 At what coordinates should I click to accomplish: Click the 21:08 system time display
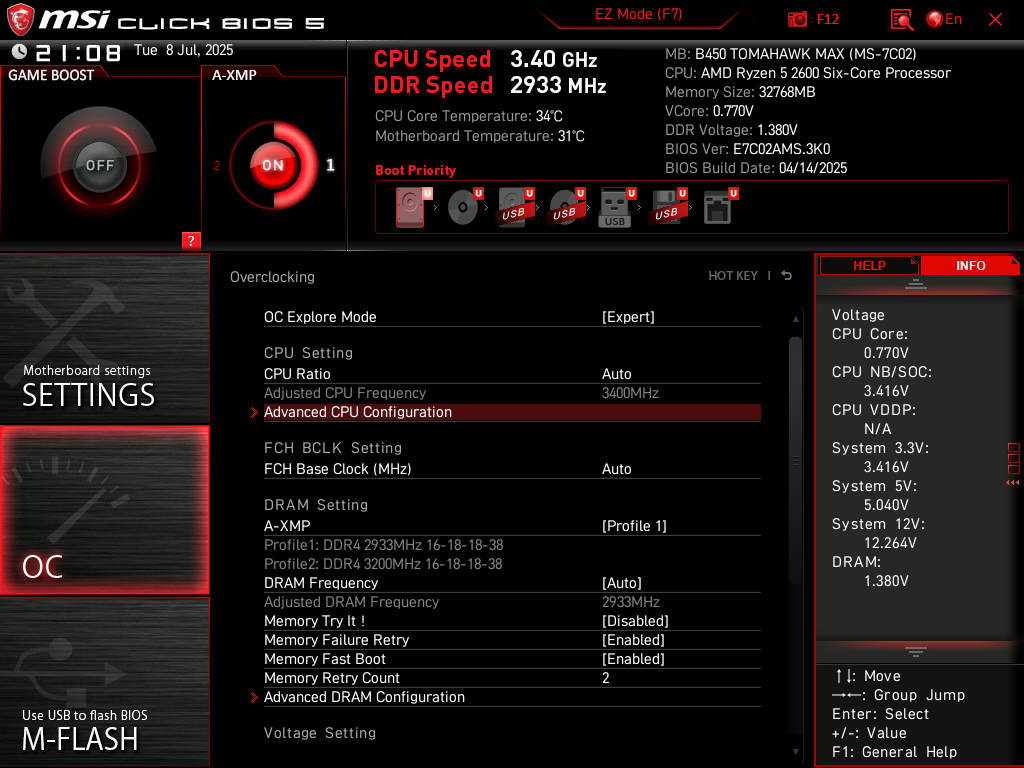pyautogui.click(x=78, y=52)
